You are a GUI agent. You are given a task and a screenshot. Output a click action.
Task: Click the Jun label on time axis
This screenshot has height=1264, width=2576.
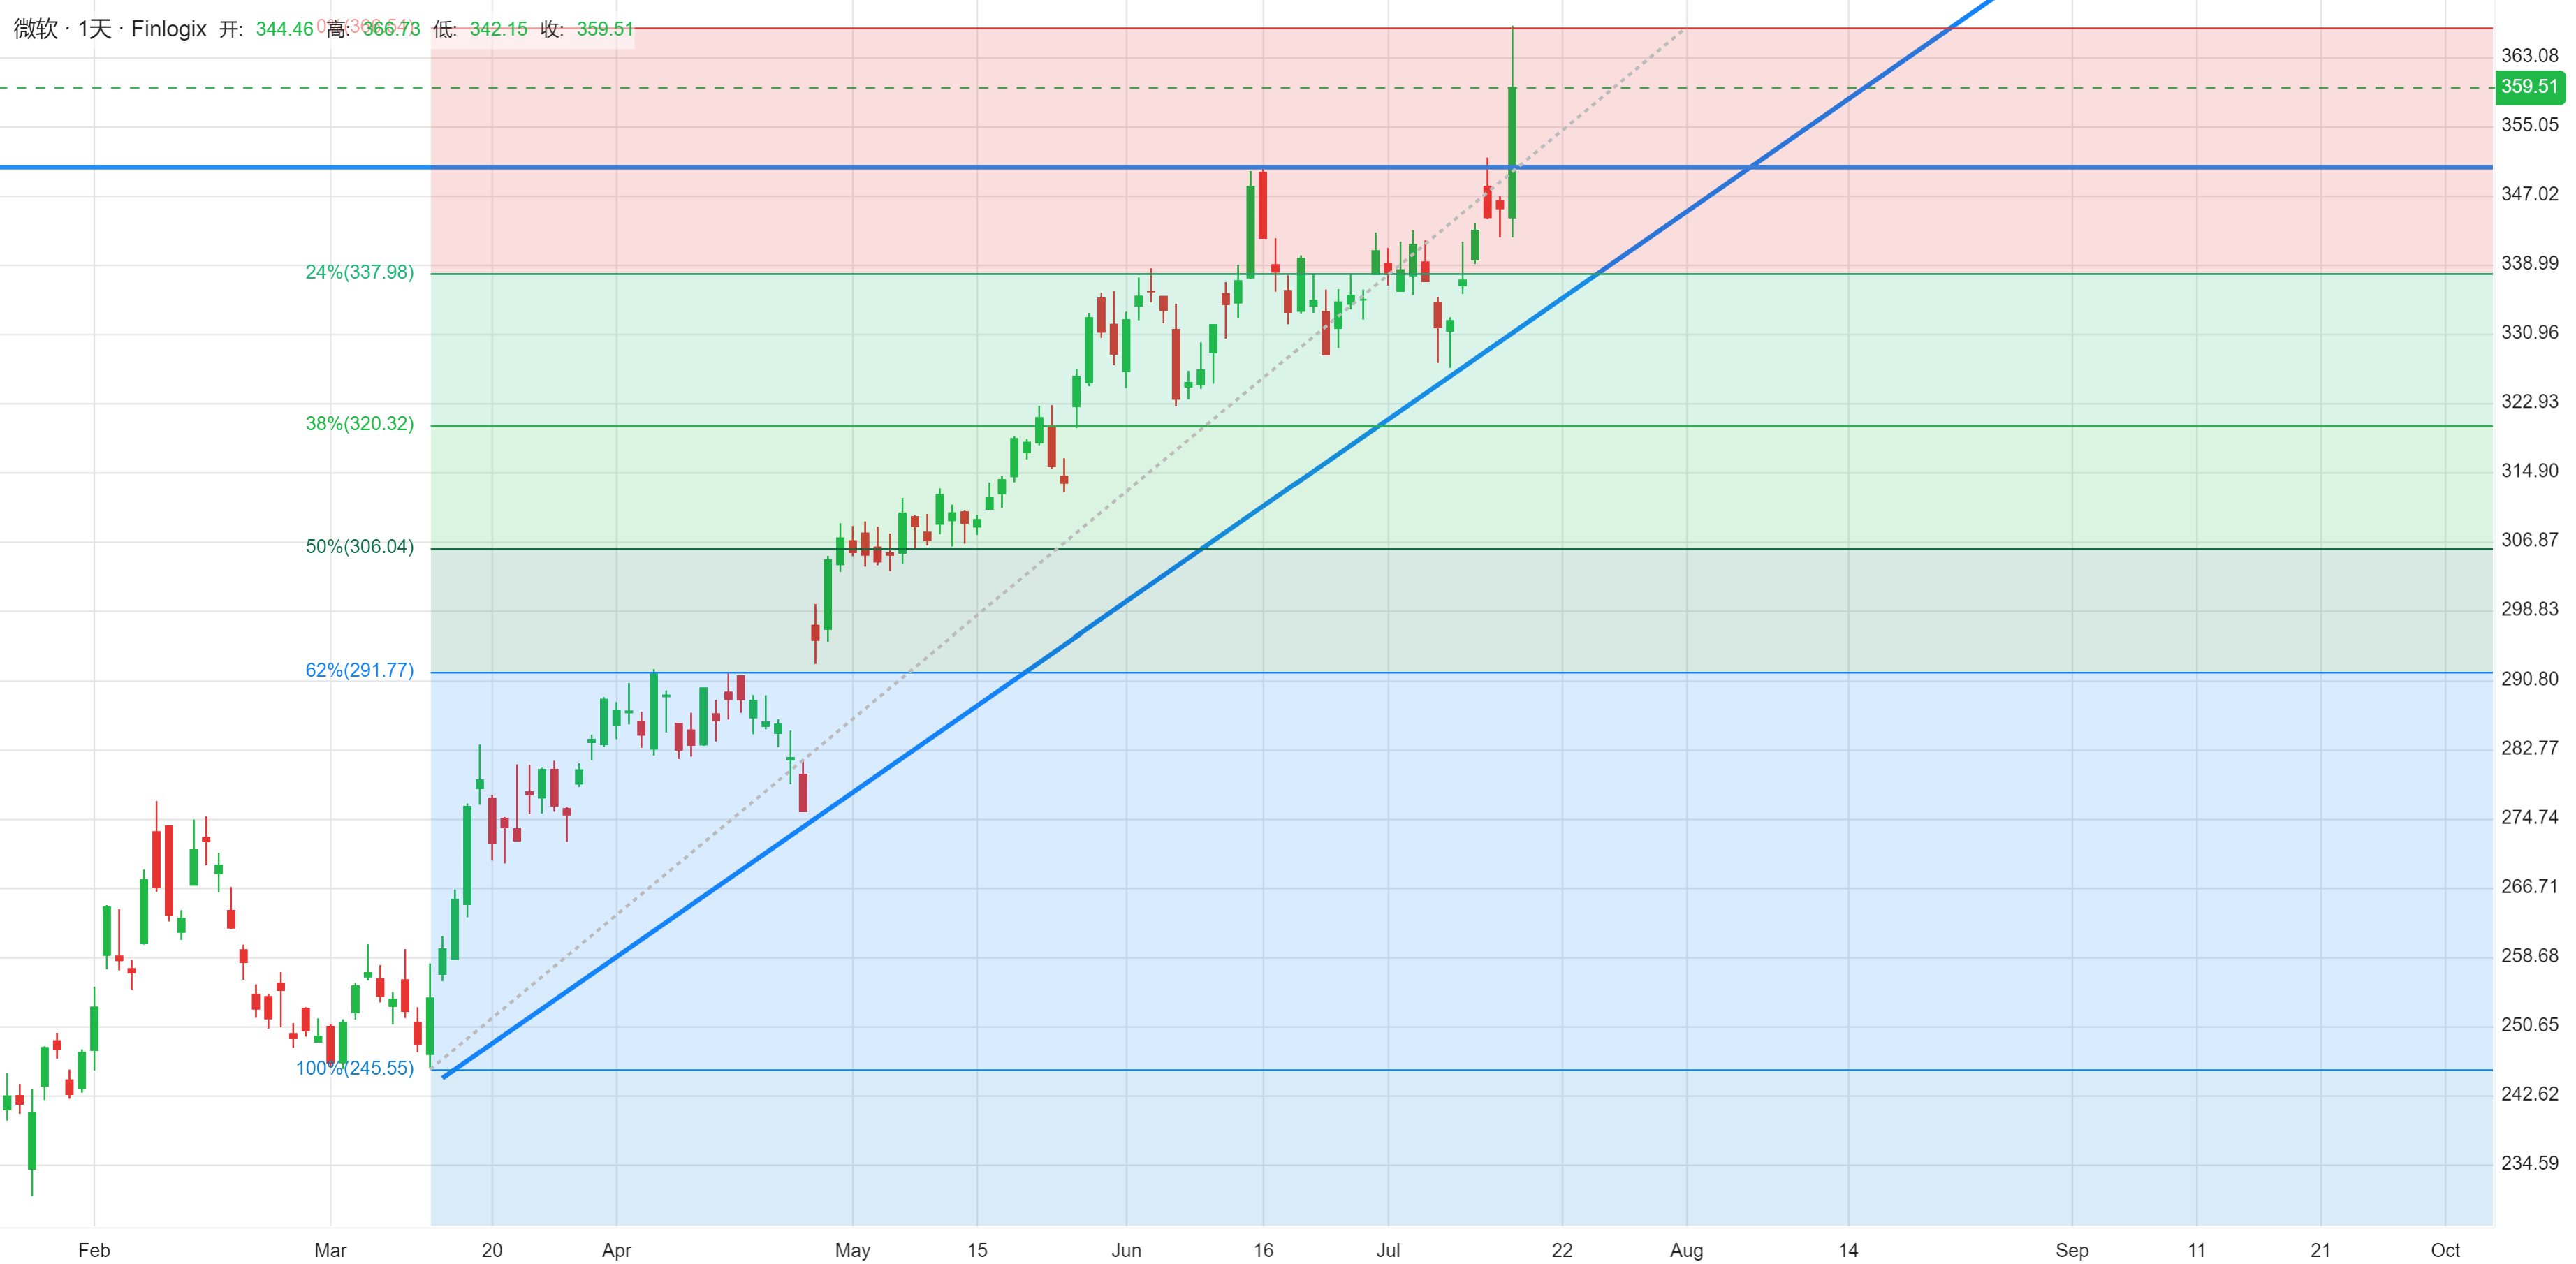[x=1126, y=1251]
